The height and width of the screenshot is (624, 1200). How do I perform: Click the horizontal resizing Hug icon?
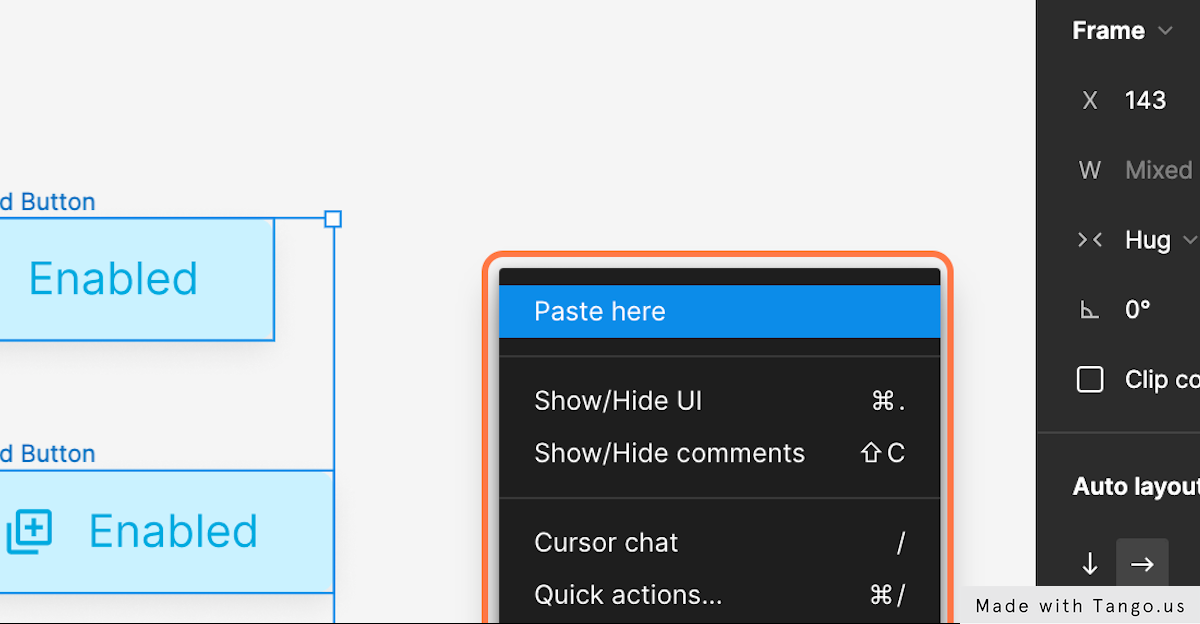(1090, 240)
